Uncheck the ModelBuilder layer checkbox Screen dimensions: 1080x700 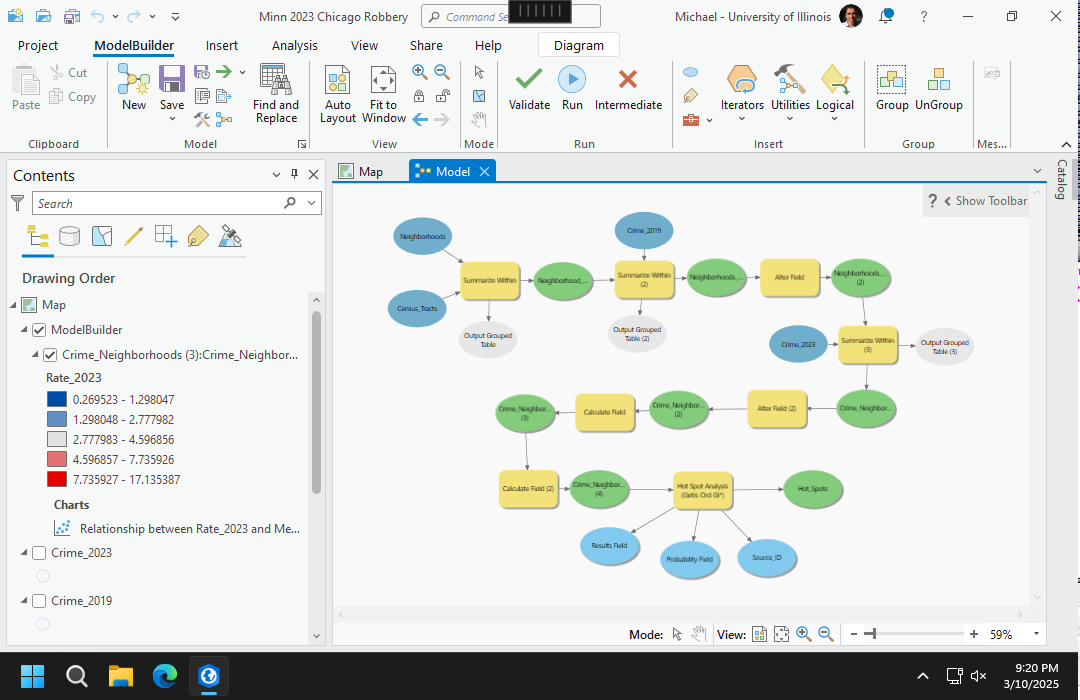[39, 329]
